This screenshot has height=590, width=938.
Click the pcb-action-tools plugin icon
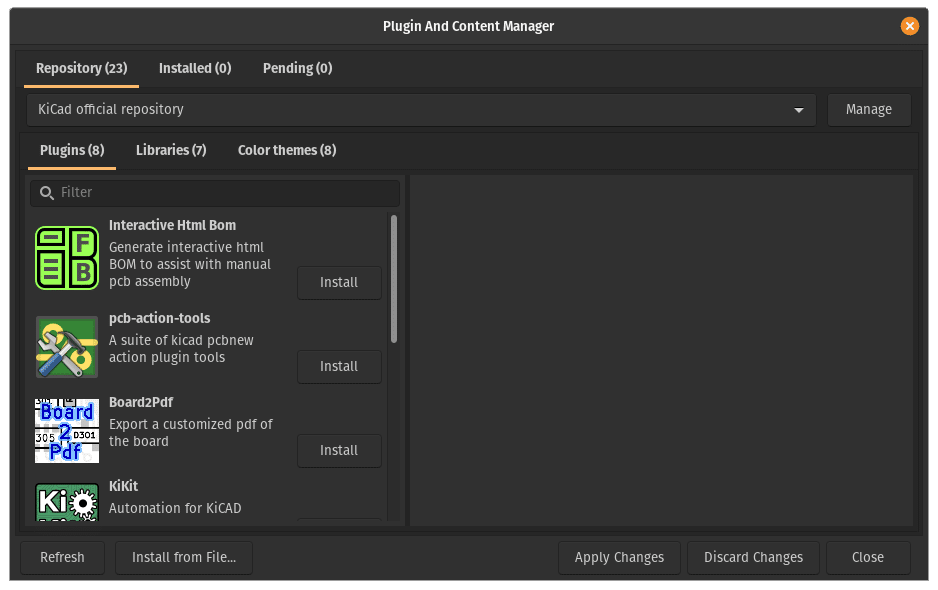pyautogui.click(x=67, y=347)
